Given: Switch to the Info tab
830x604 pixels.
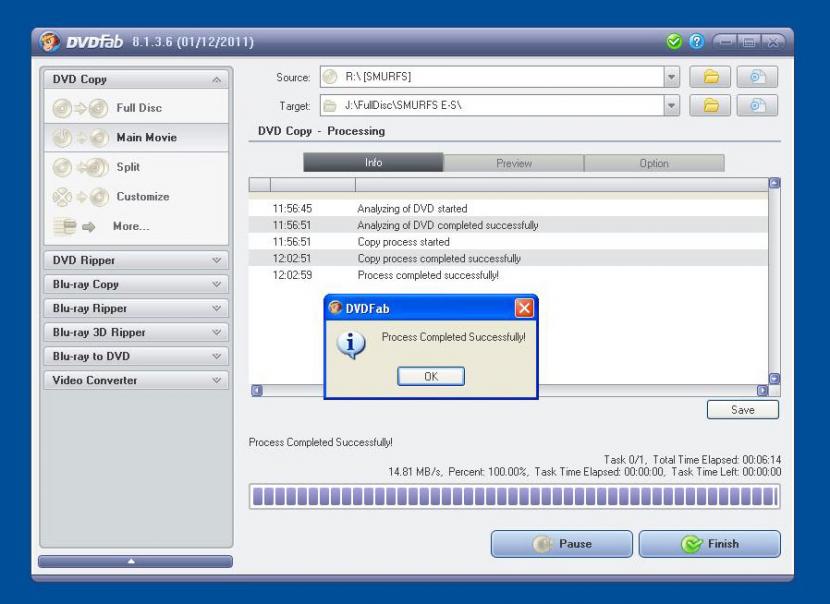Looking at the screenshot, I should pyautogui.click(x=373, y=163).
